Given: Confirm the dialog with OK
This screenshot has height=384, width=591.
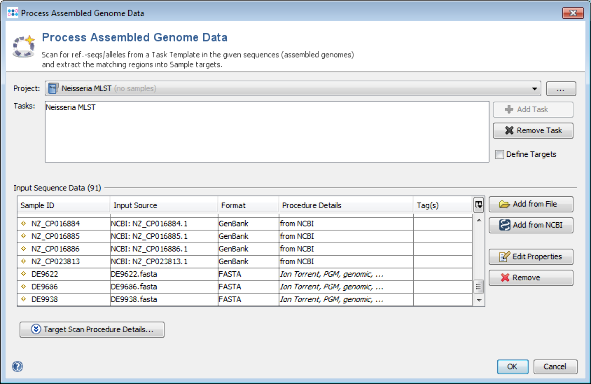Looking at the screenshot, I should tap(513, 366).
